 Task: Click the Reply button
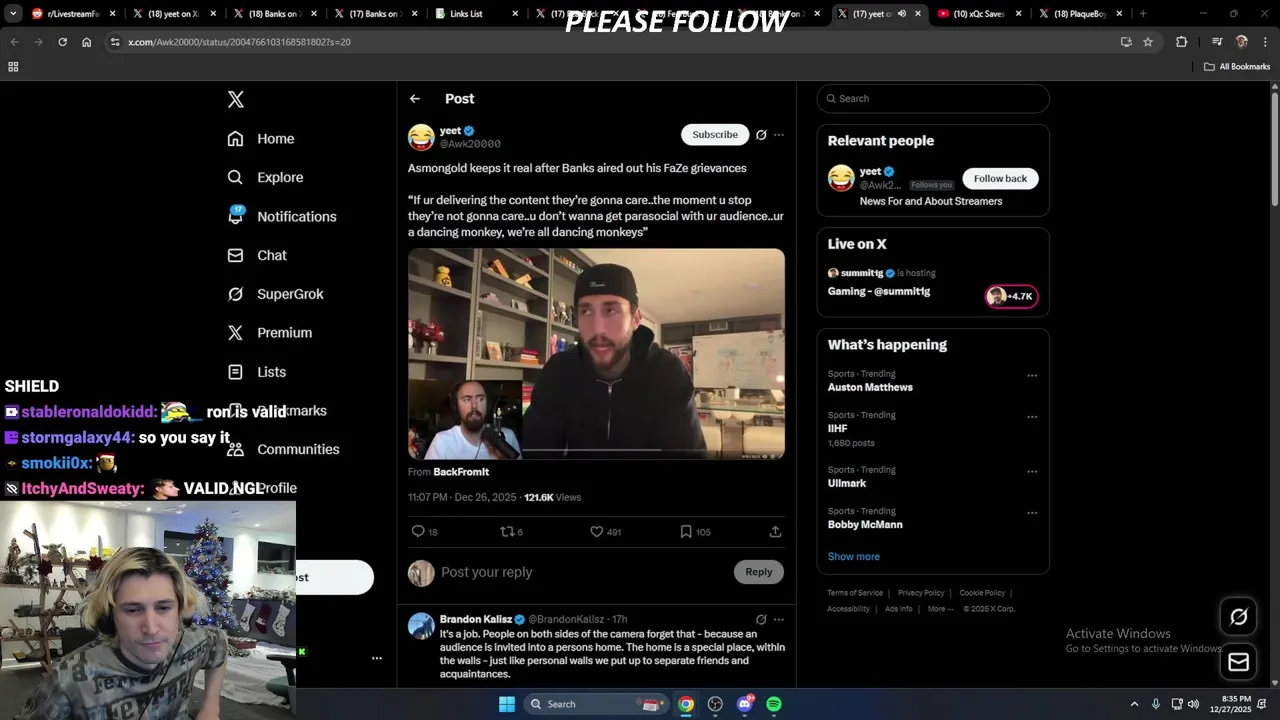759,572
